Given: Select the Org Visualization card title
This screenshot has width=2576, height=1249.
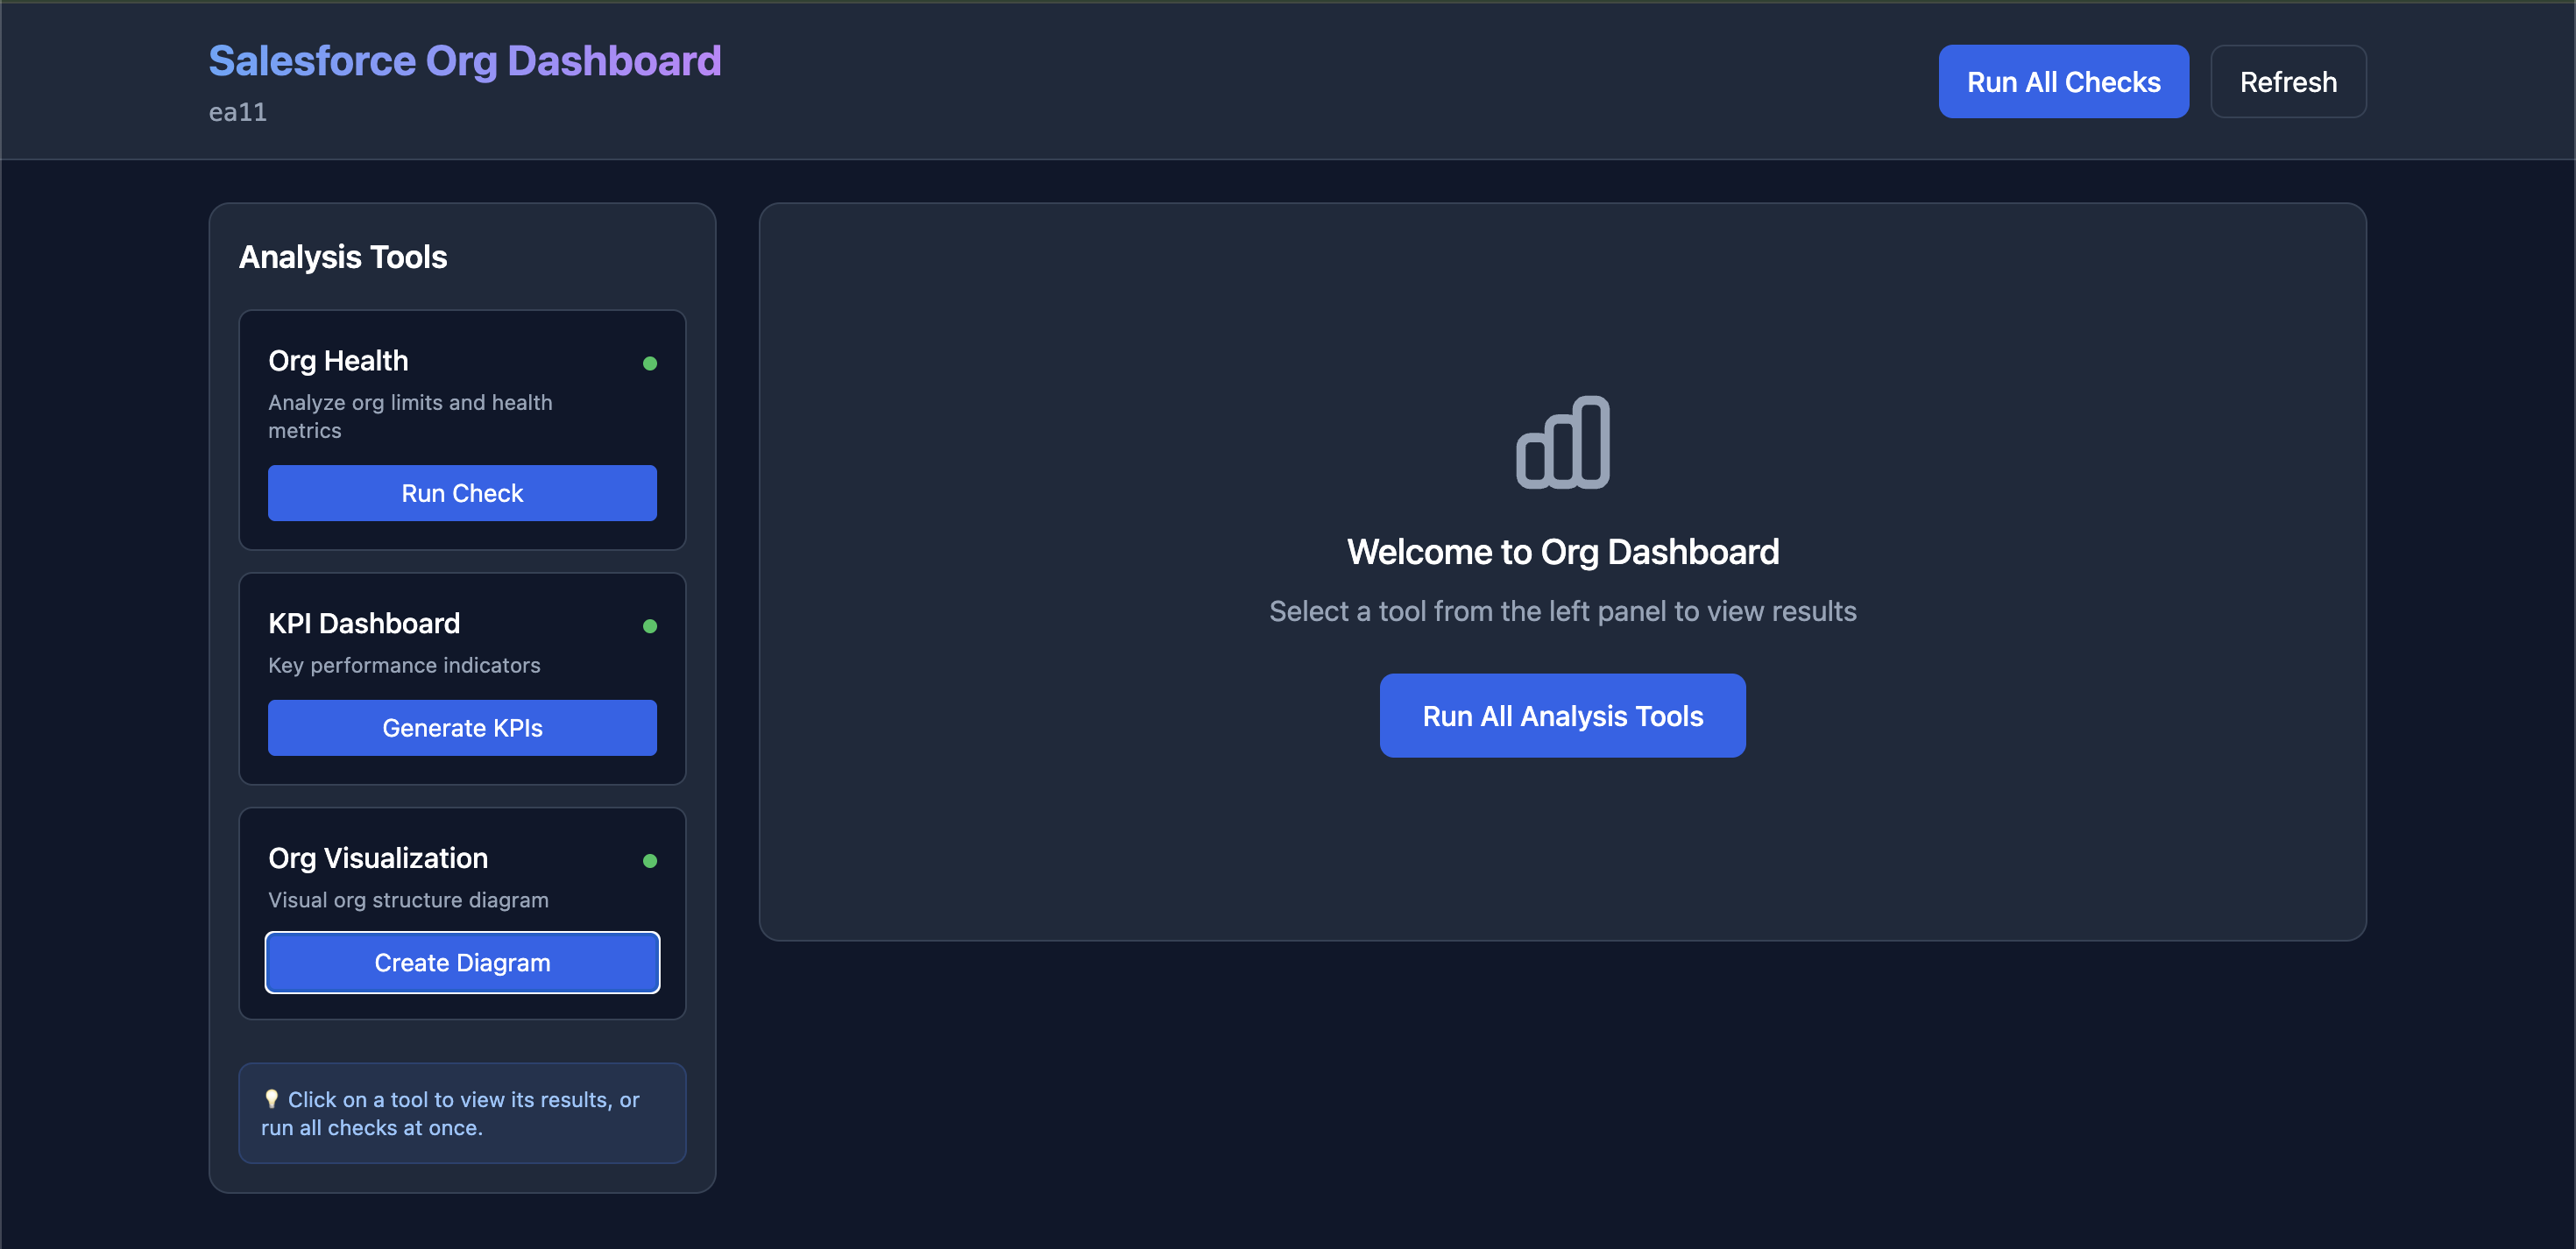Looking at the screenshot, I should coord(378,858).
